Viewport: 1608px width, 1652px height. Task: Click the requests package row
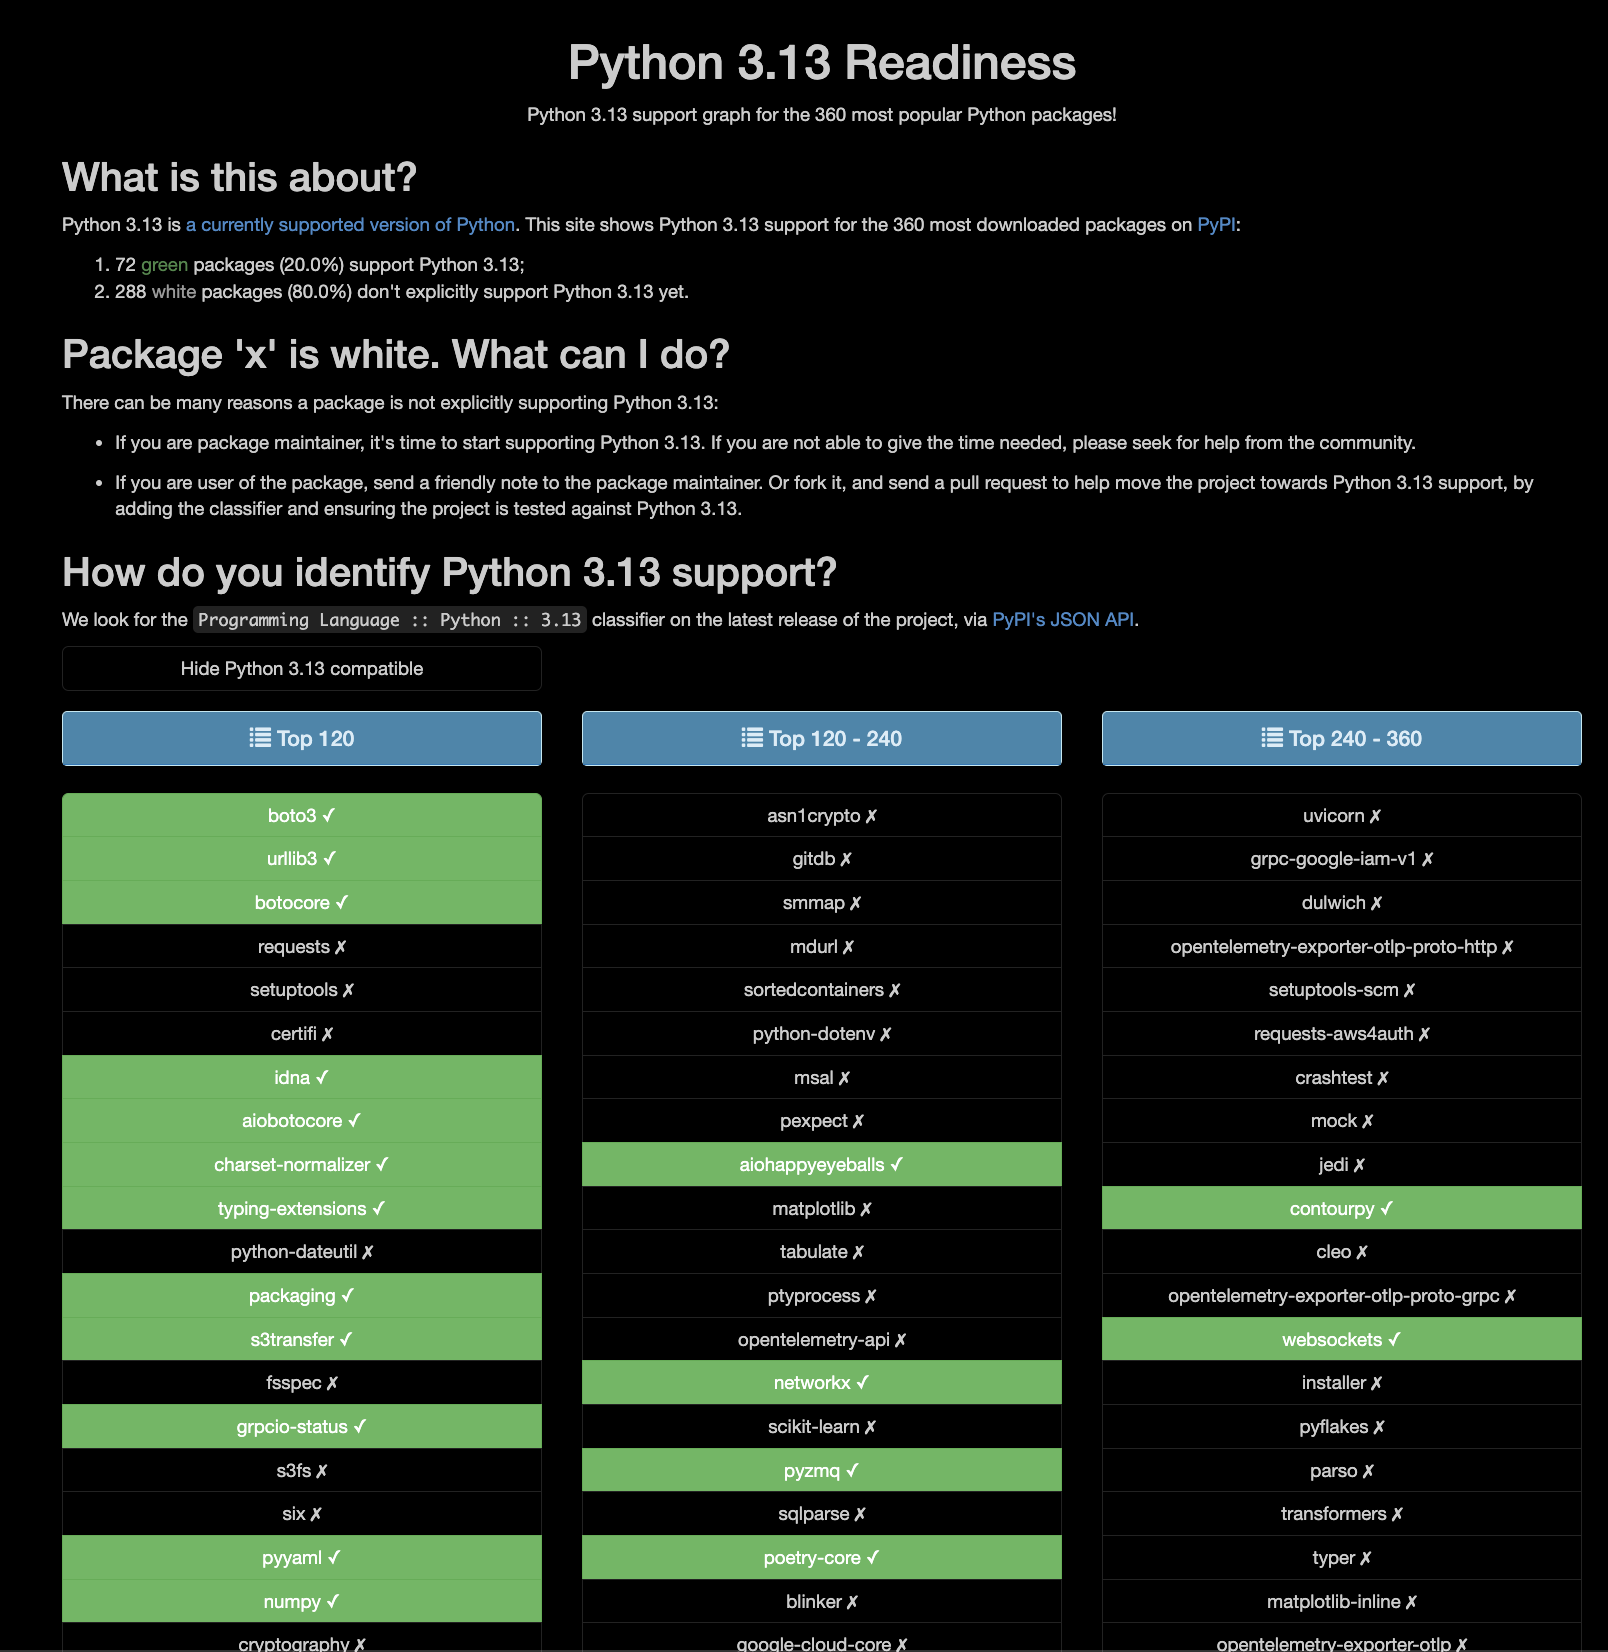[x=302, y=946]
